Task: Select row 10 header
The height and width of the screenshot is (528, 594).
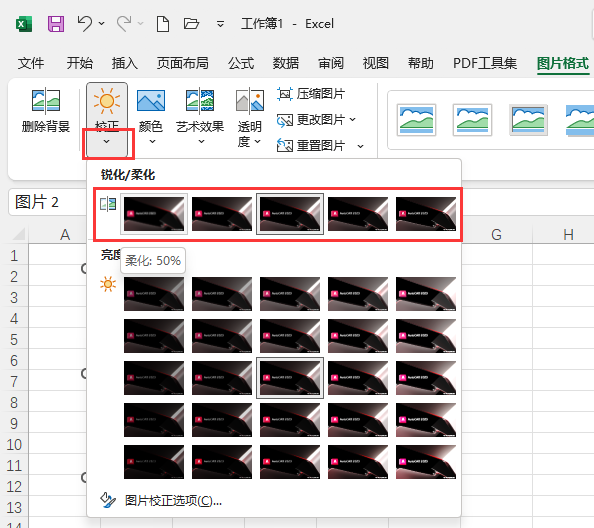Action: click(x=14, y=444)
